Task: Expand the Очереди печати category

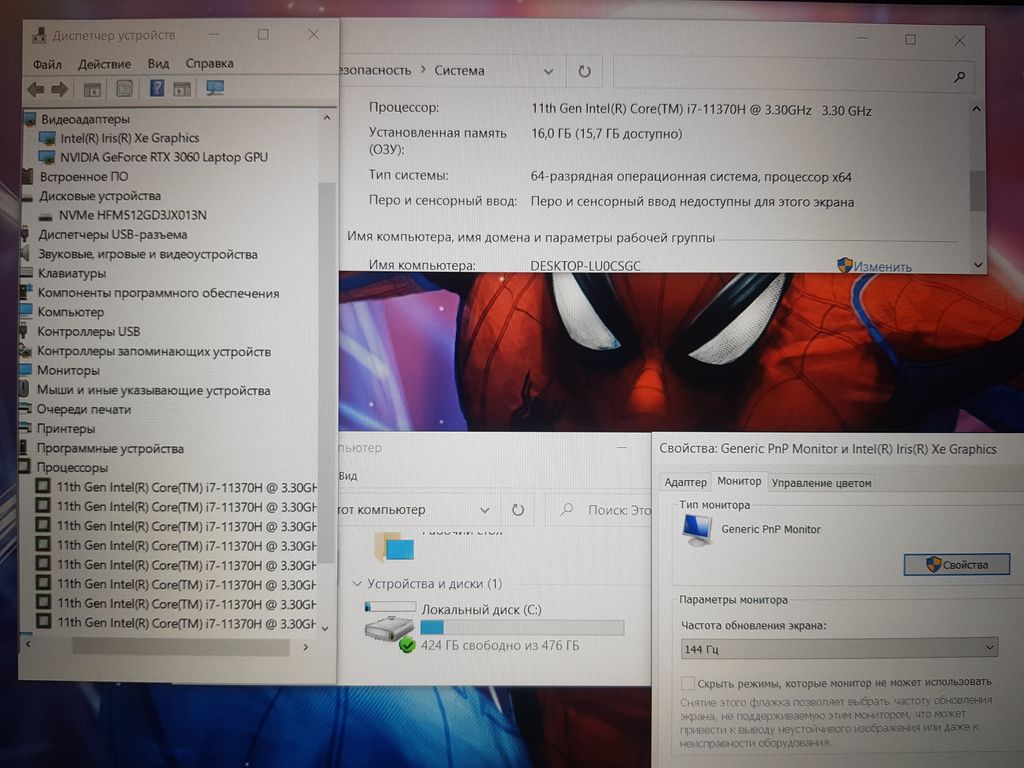Action: point(84,409)
